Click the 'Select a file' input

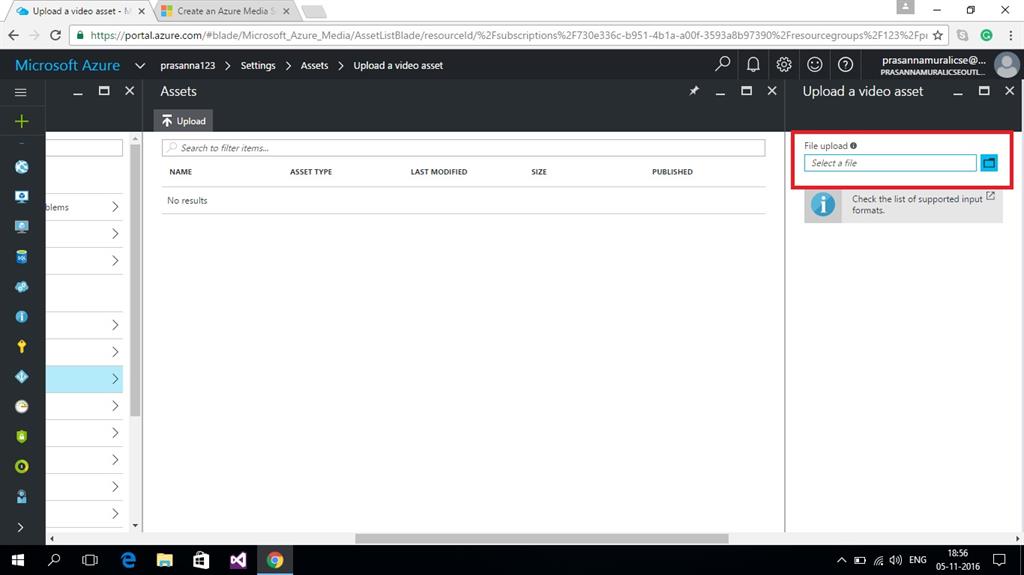click(890, 163)
